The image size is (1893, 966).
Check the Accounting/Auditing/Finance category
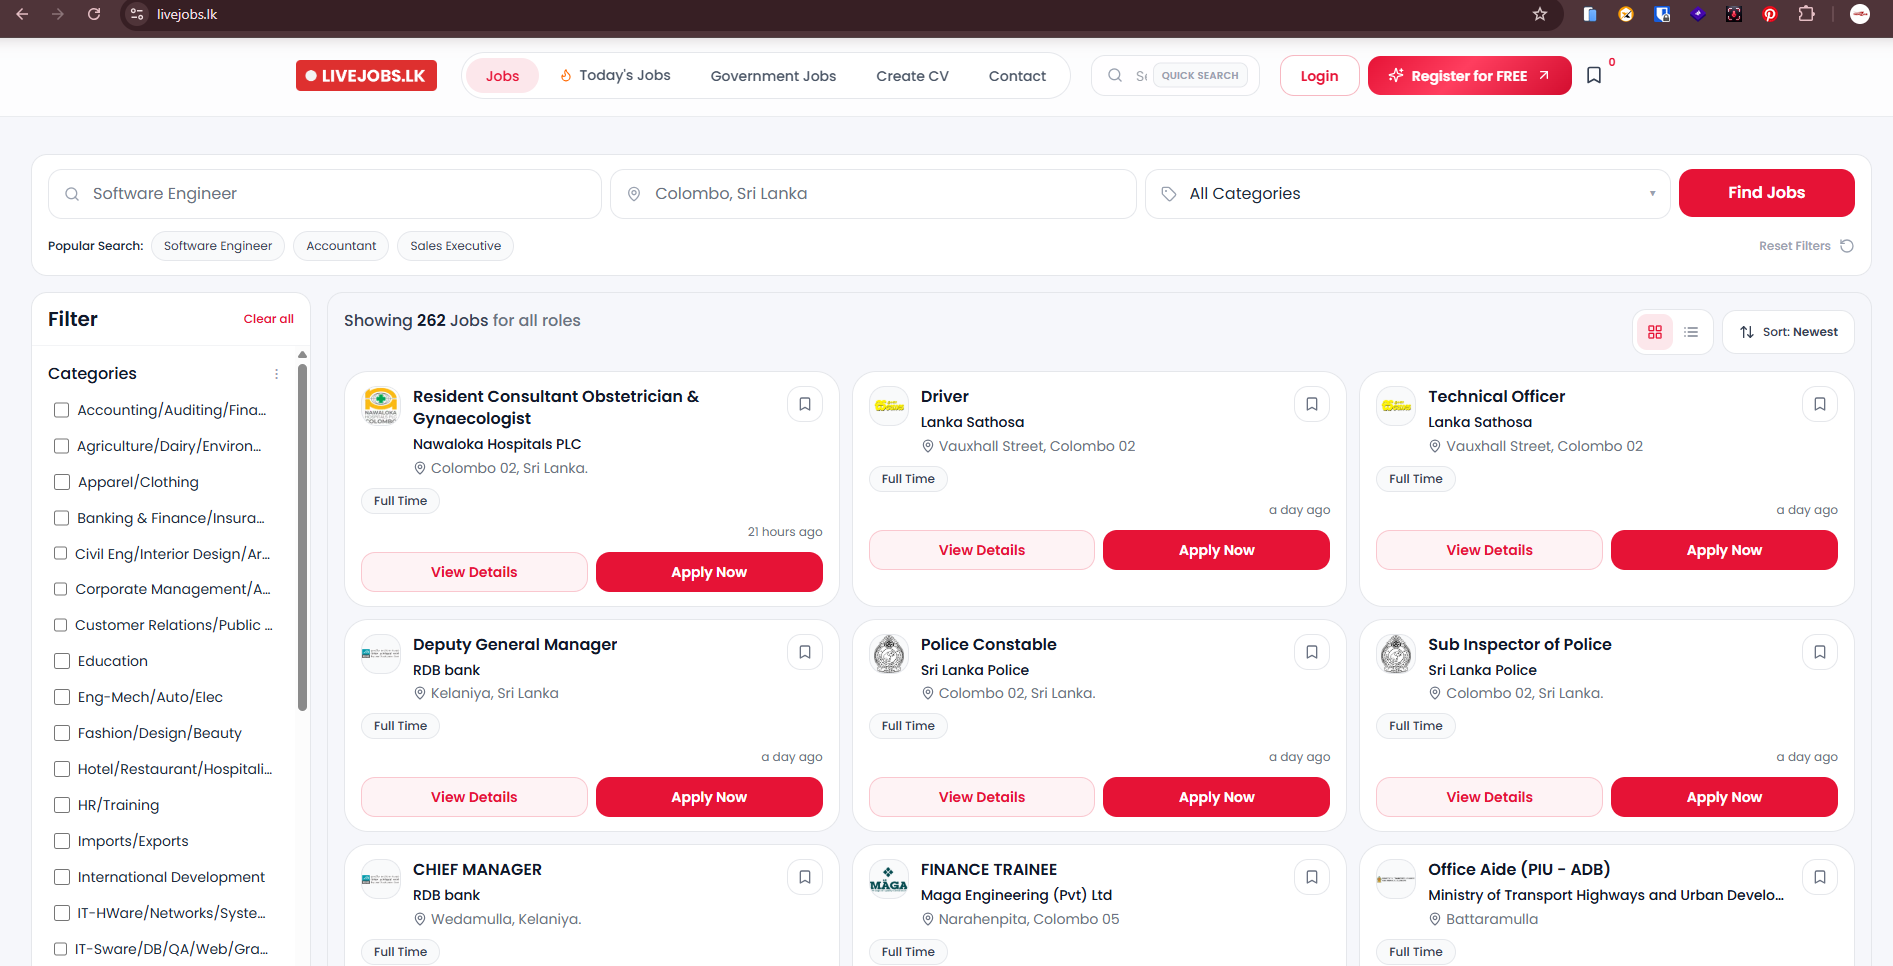pyautogui.click(x=62, y=410)
